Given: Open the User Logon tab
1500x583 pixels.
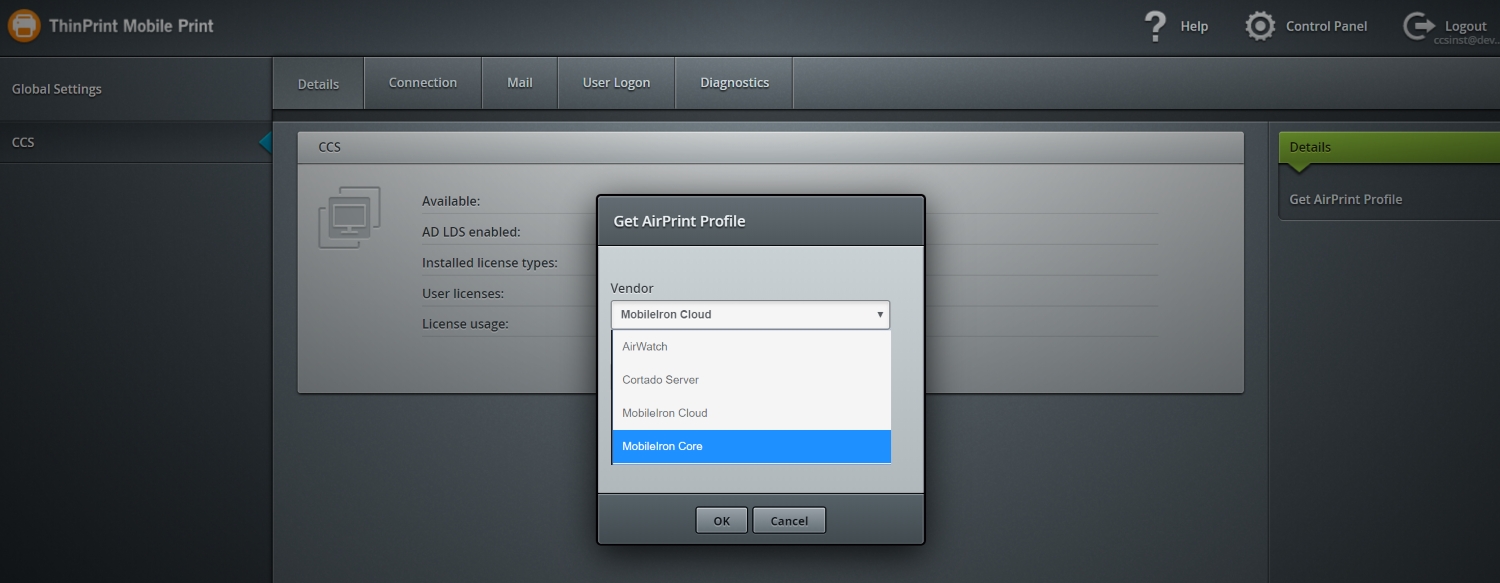Looking at the screenshot, I should click(x=616, y=83).
